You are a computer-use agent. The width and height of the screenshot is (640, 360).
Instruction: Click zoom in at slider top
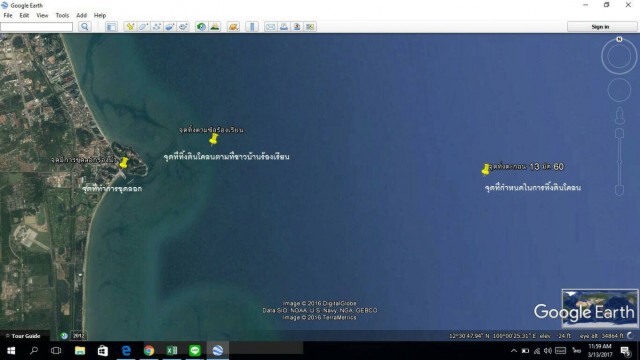pos(619,133)
